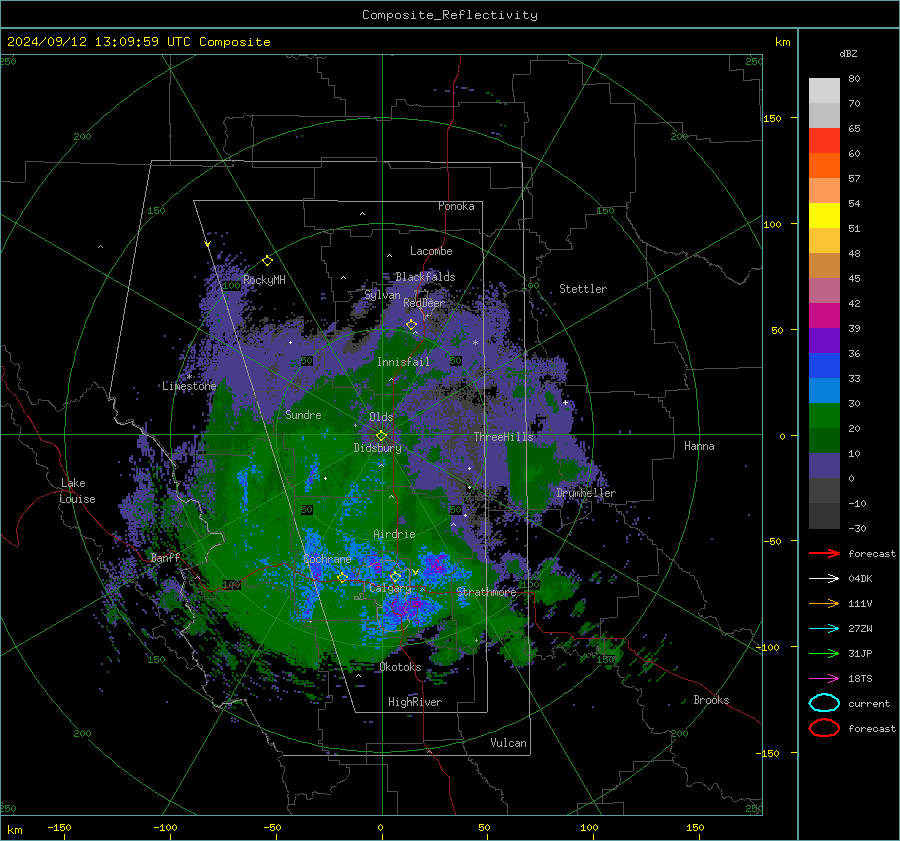This screenshot has width=900, height=841.
Task: Select the blue swatch between 36 and 33 dBZ
Action: pos(824,366)
